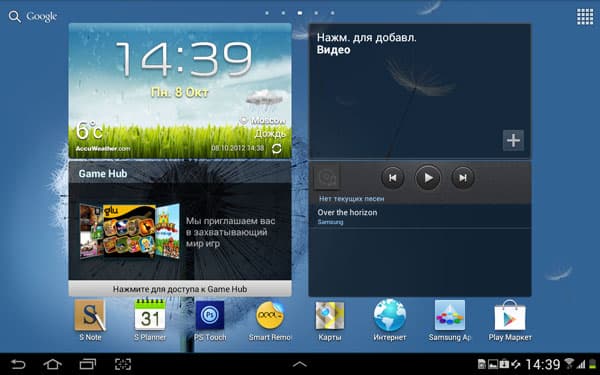Viewport: 600px width, 375px height.
Task: Tap Нажм. для добавл. Видео text
Action: (x=366, y=44)
